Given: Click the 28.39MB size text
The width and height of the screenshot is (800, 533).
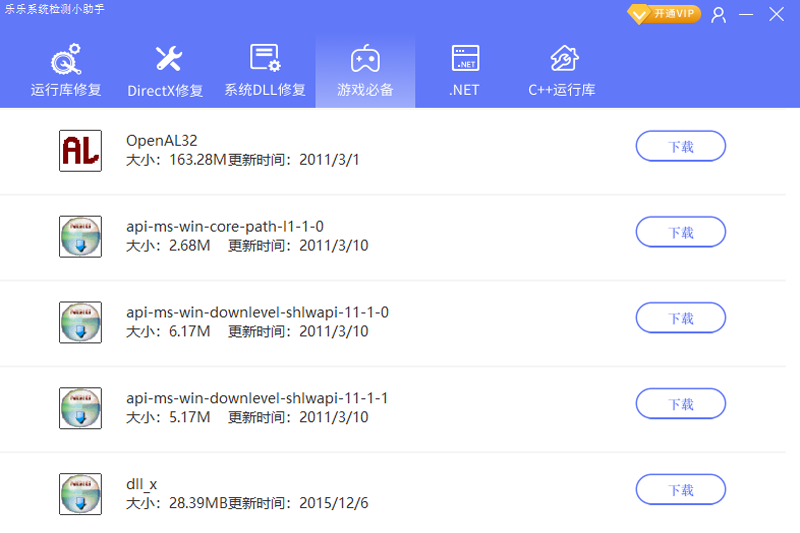Looking at the screenshot, I should [x=198, y=503].
